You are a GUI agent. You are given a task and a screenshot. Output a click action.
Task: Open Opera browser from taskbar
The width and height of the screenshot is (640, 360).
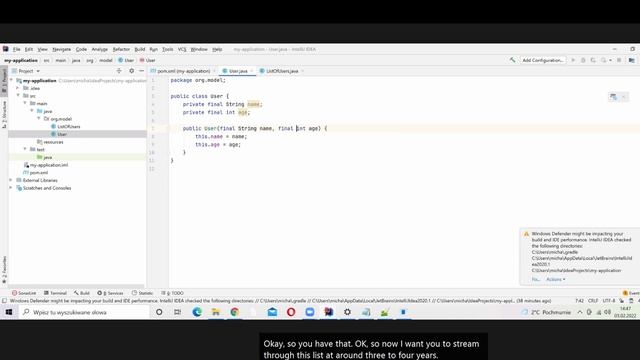click(291, 312)
